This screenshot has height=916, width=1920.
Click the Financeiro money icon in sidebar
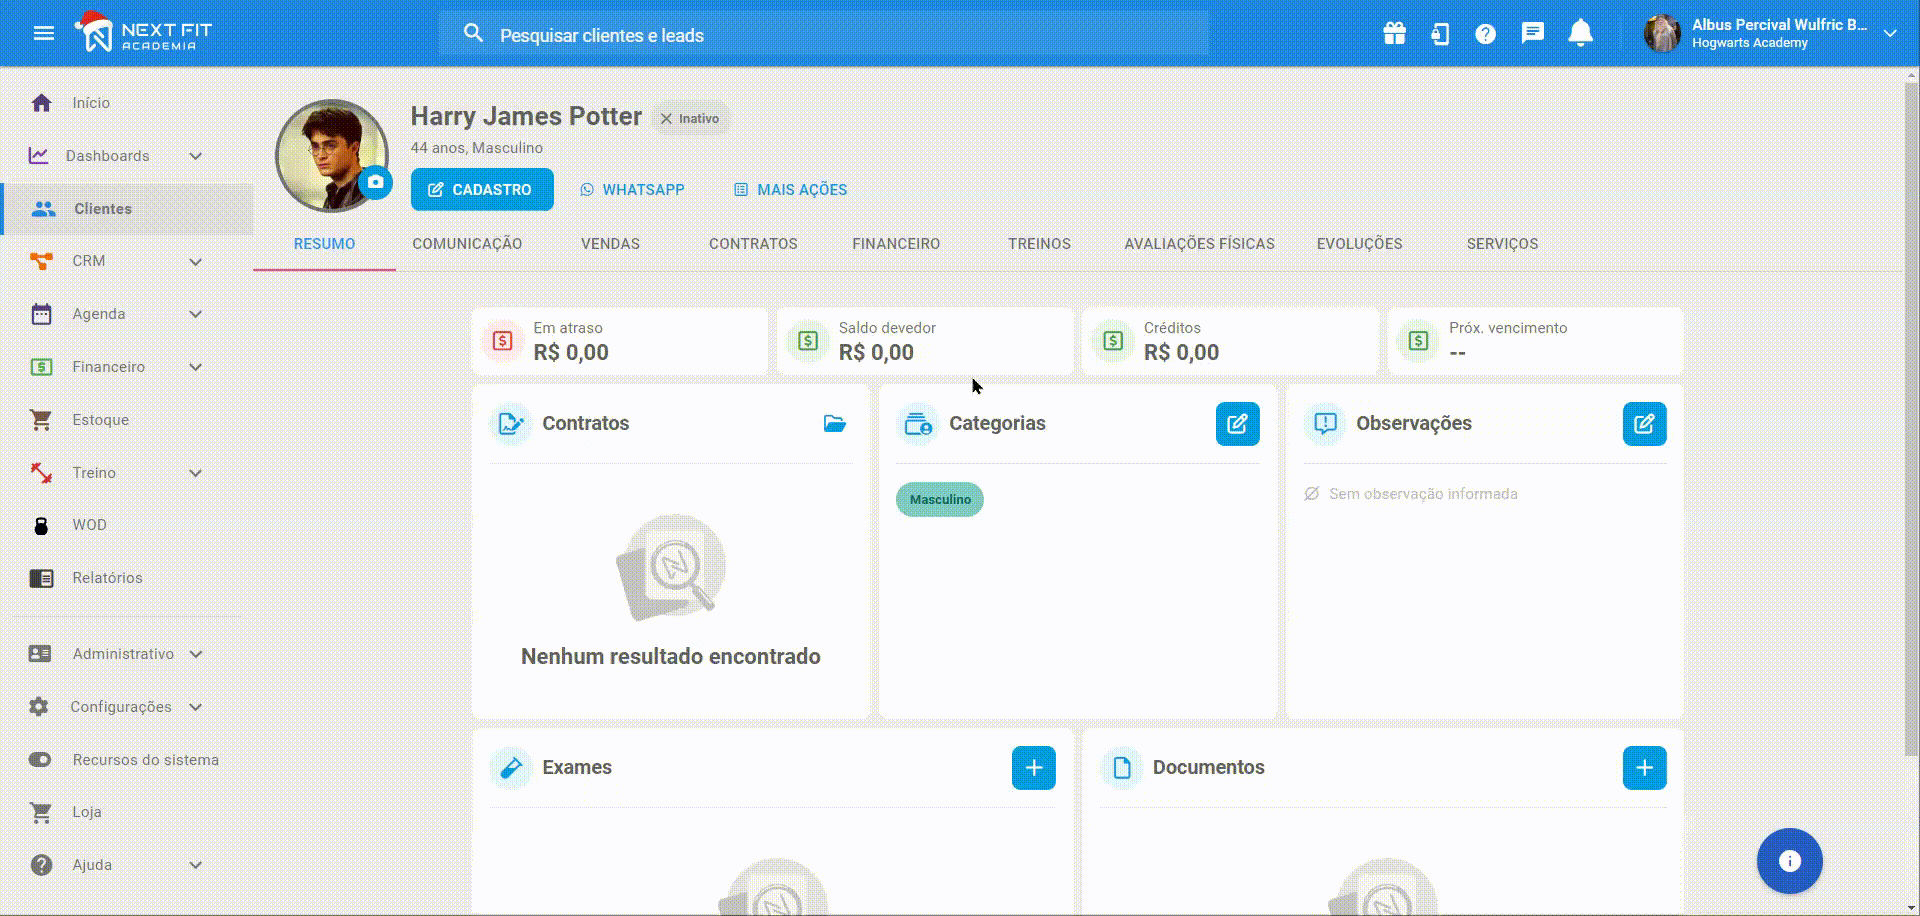pos(41,367)
